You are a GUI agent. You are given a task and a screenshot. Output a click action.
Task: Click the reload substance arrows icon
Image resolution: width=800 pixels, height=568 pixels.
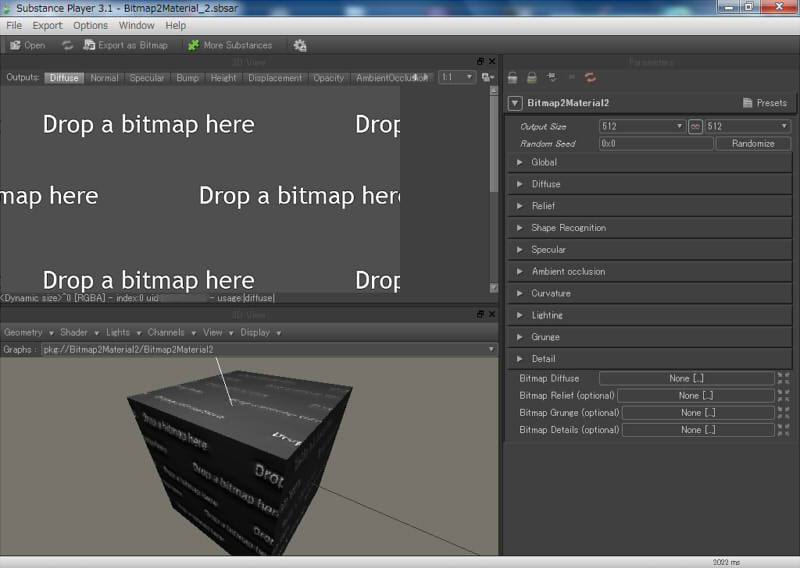point(67,45)
